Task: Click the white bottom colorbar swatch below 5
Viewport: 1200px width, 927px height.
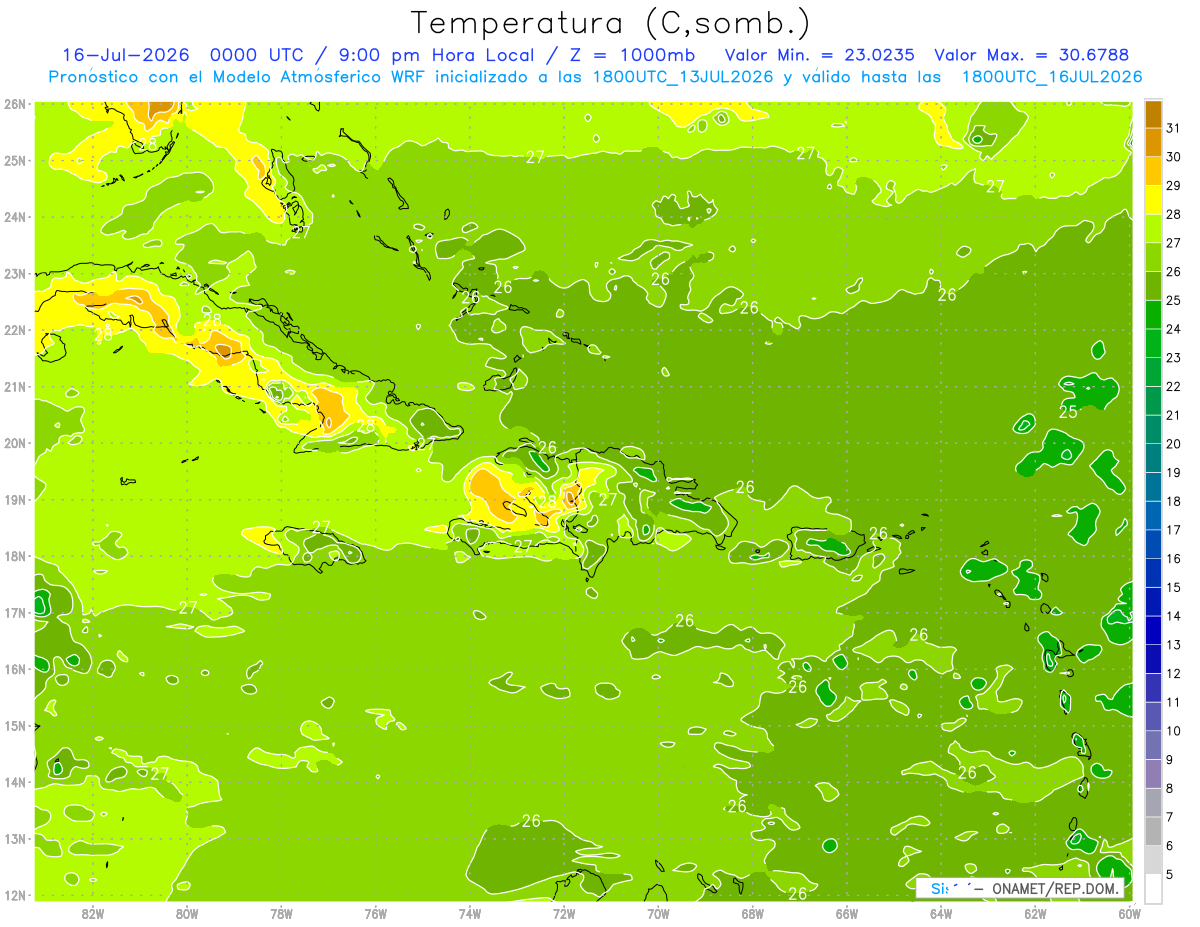Action: 1153,888
